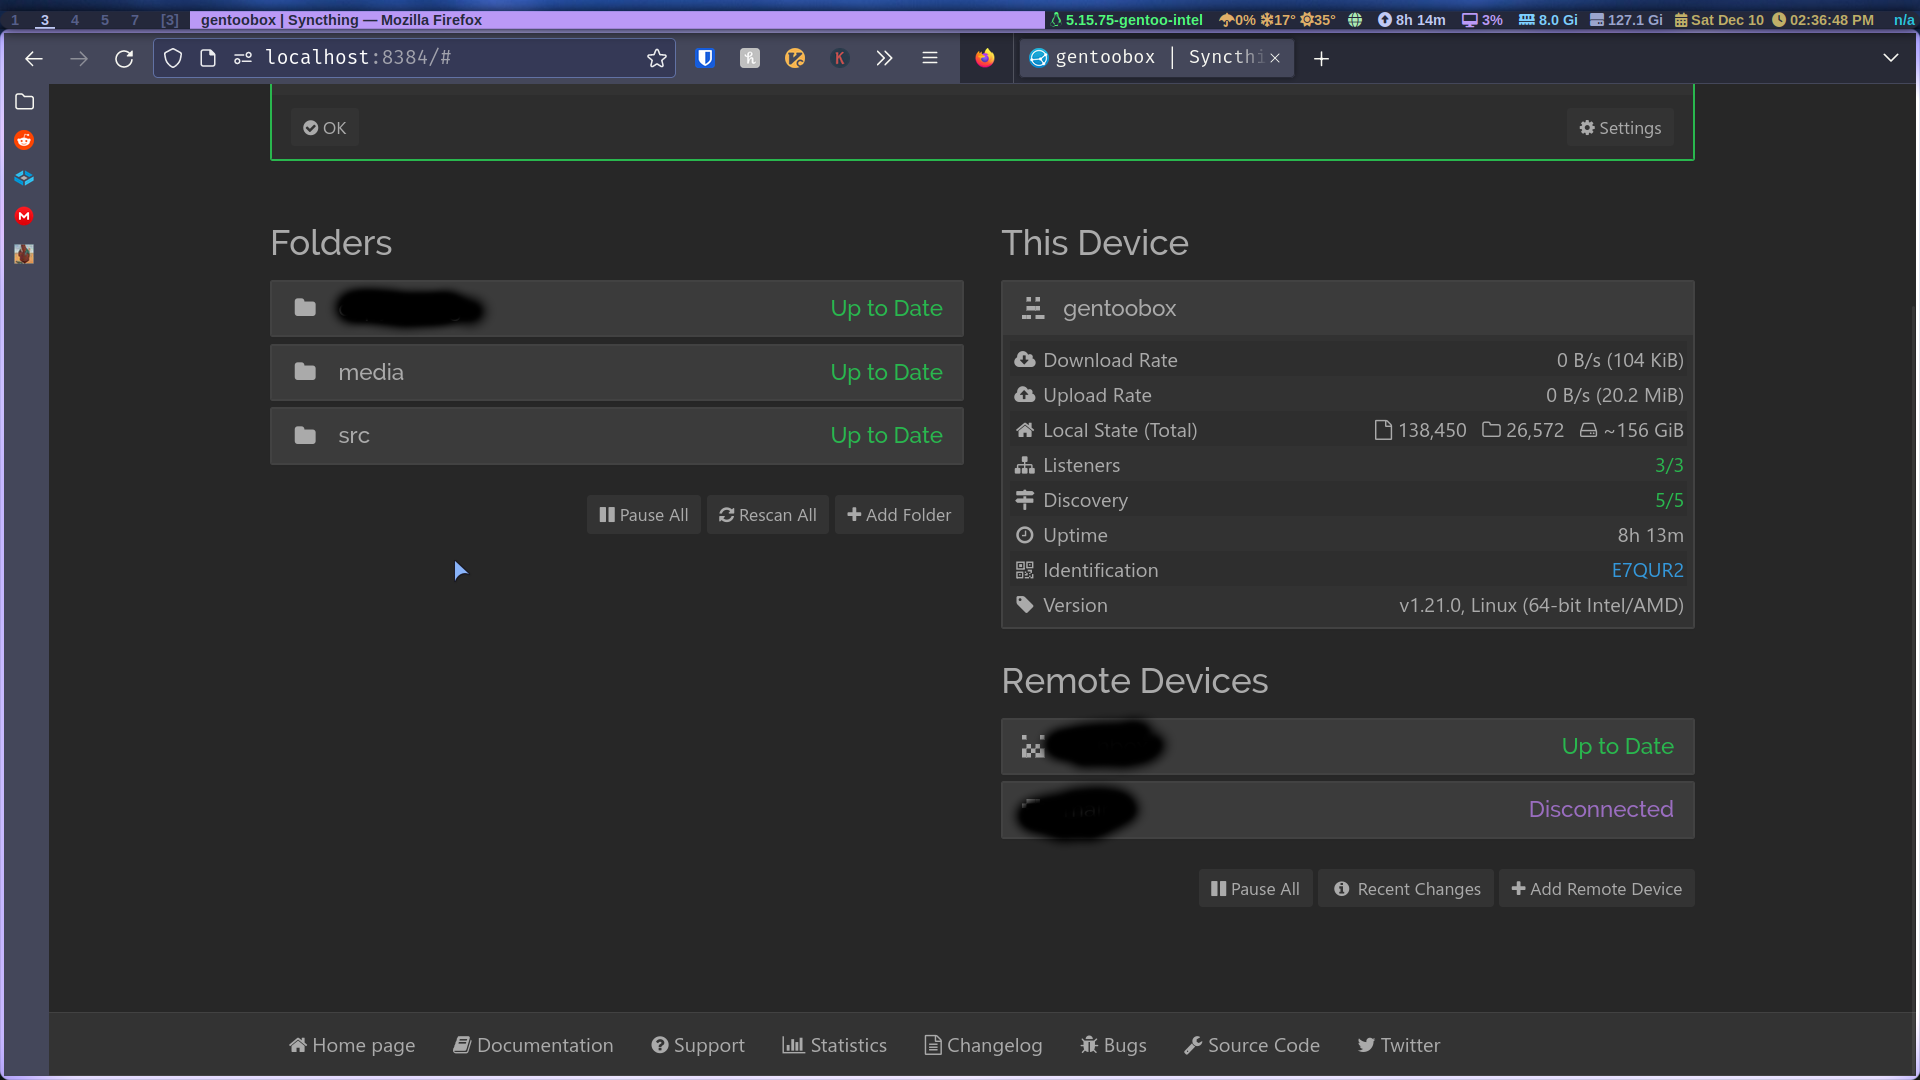Go back with the browser back arrow
The width and height of the screenshot is (1920, 1080).
coord(34,58)
